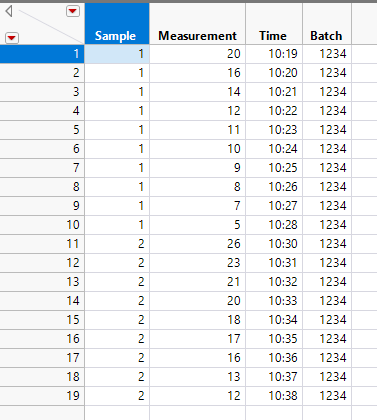Select row number 16
Viewport: 377px width, 420px height.
[x=42, y=339]
